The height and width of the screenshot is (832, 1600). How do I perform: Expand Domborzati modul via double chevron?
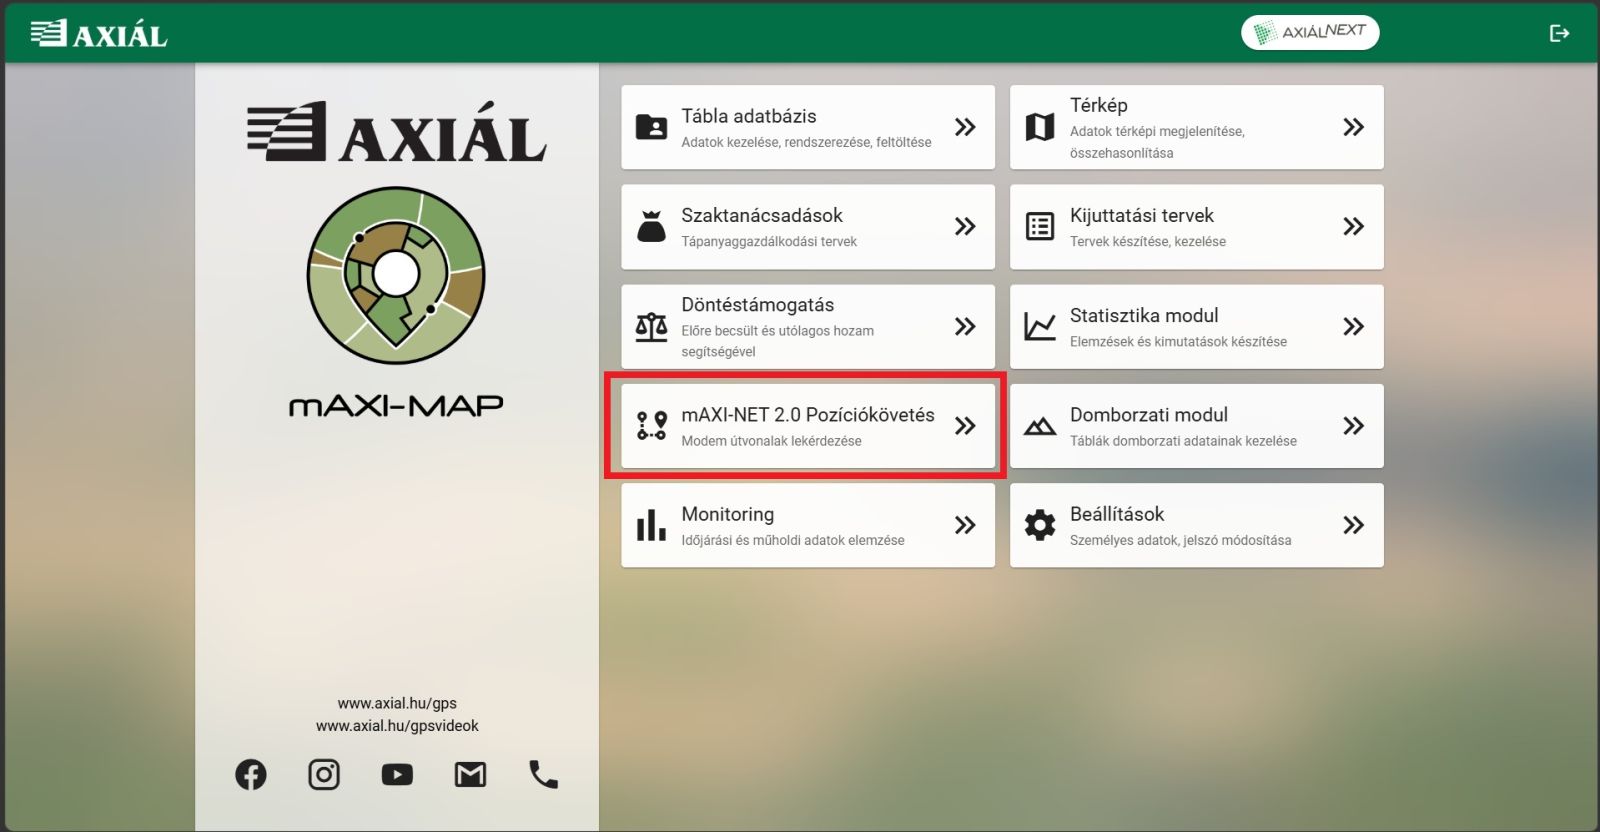coord(1353,426)
